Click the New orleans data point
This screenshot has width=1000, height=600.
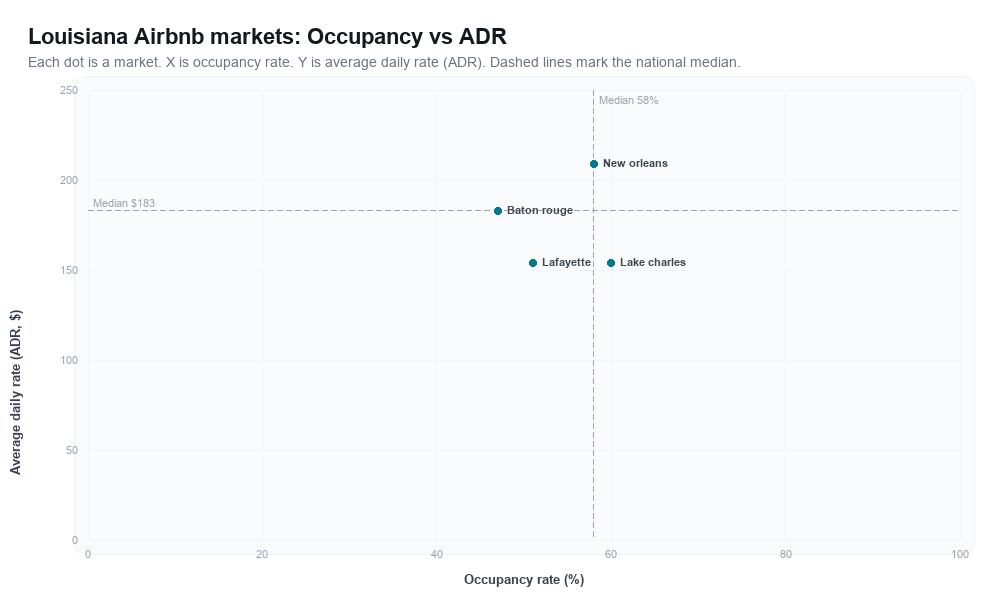pyautogui.click(x=594, y=164)
